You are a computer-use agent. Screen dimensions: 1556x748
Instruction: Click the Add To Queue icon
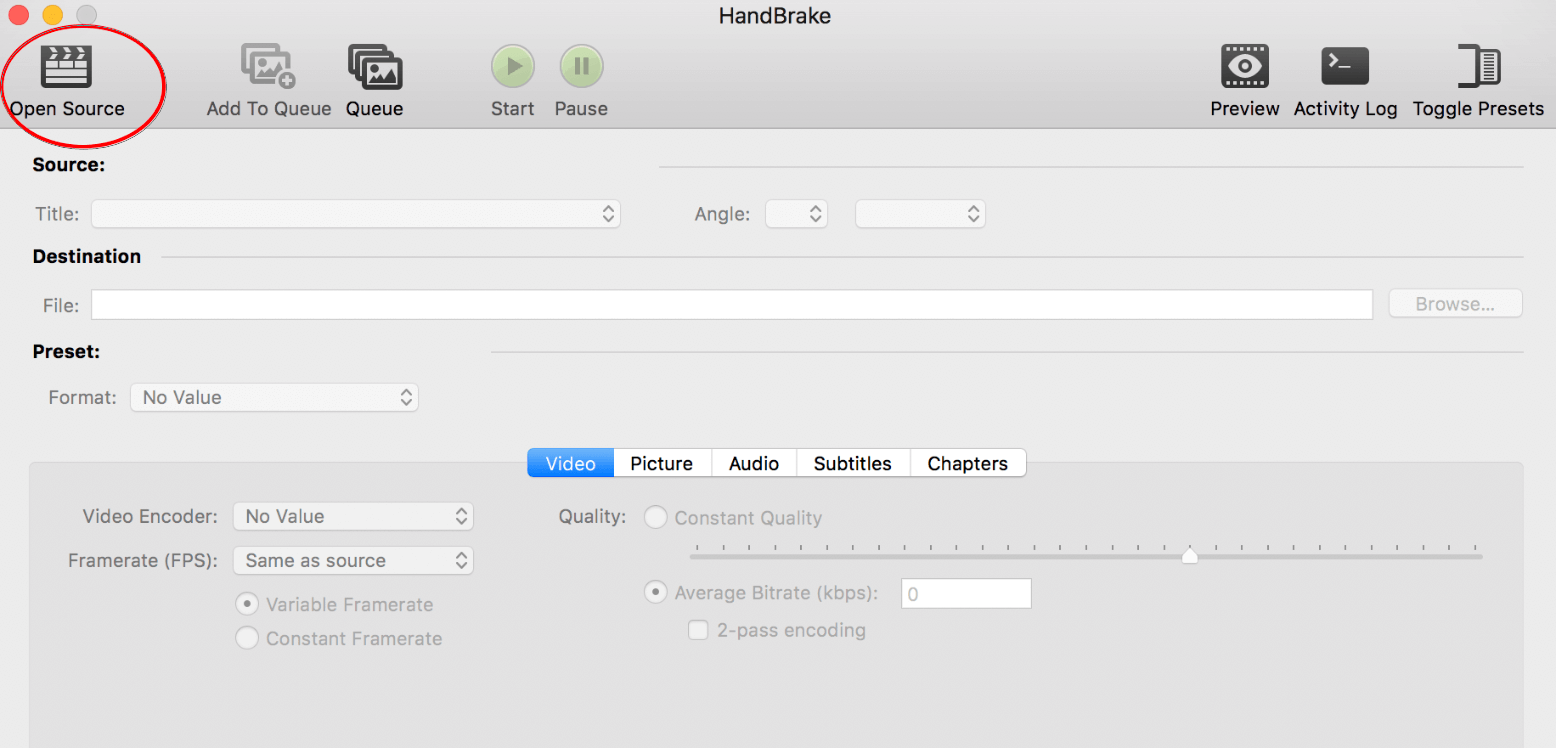[x=268, y=66]
